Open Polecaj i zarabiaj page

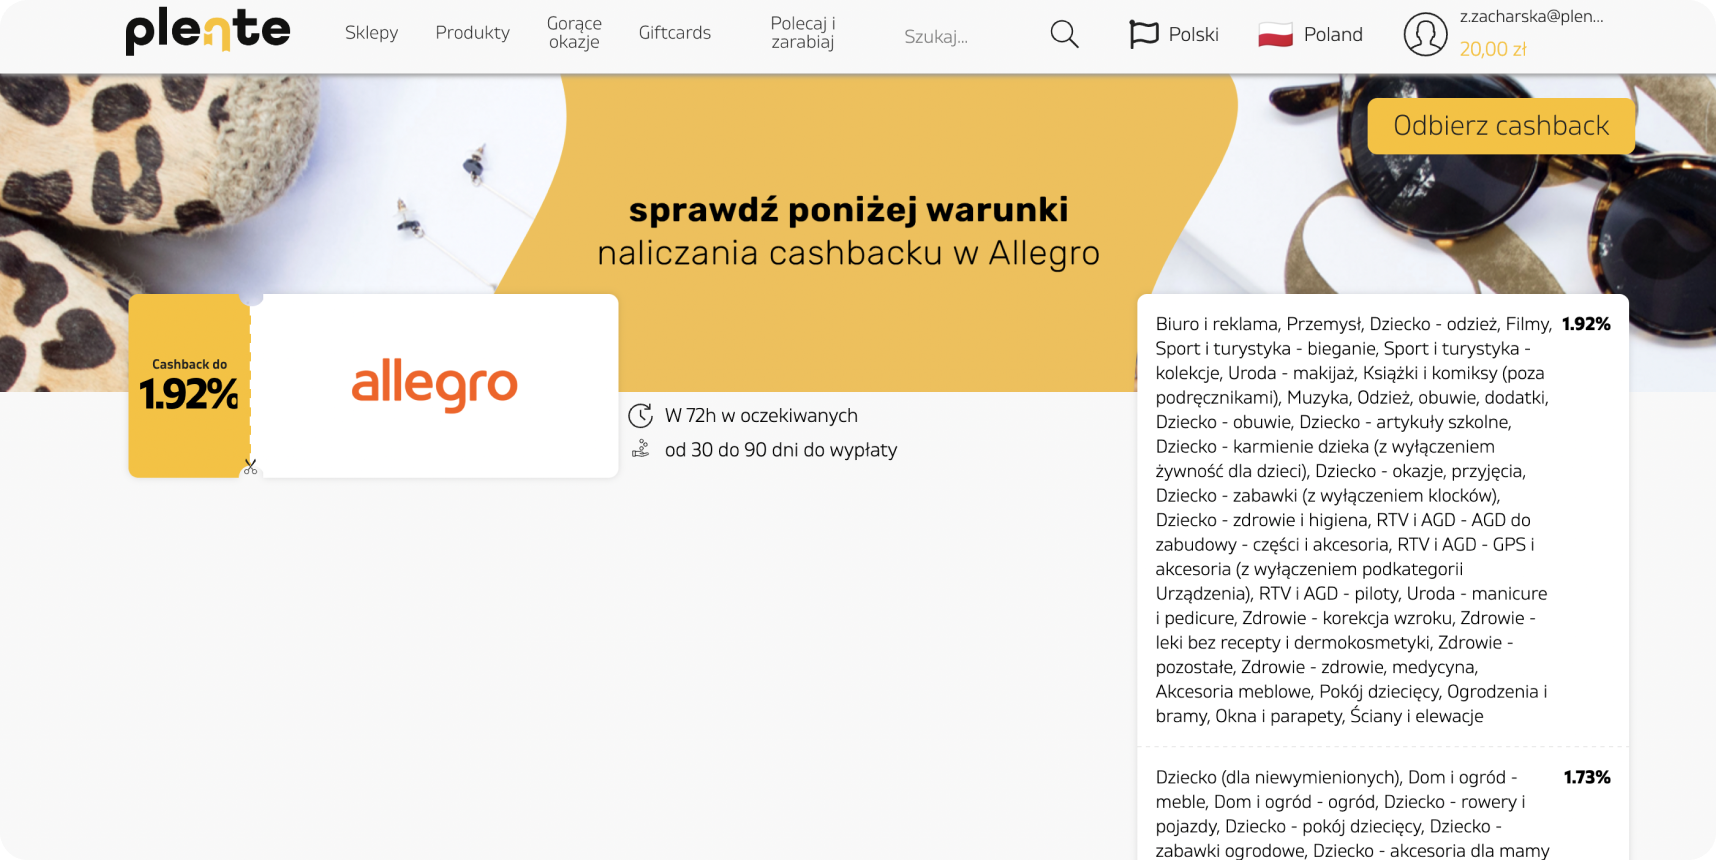click(803, 32)
